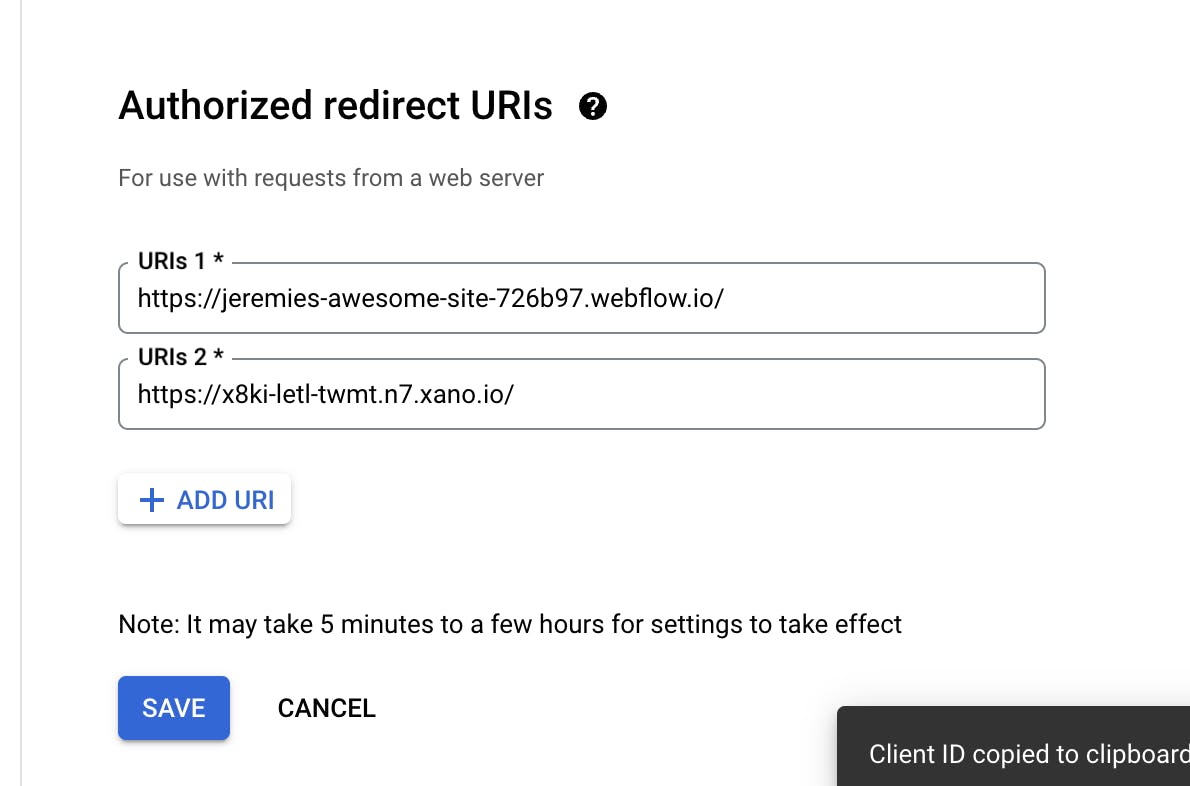Focus the URIs 2 input field
Screen dimensions: 1190x786
click(x=581, y=394)
